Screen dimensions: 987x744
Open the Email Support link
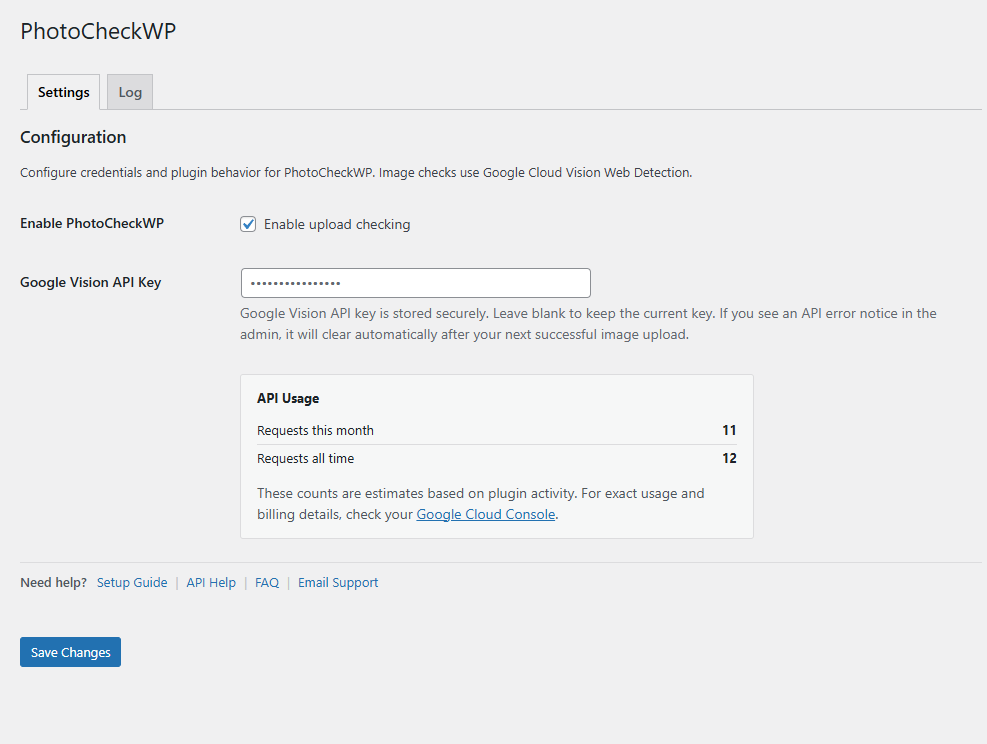click(338, 582)
